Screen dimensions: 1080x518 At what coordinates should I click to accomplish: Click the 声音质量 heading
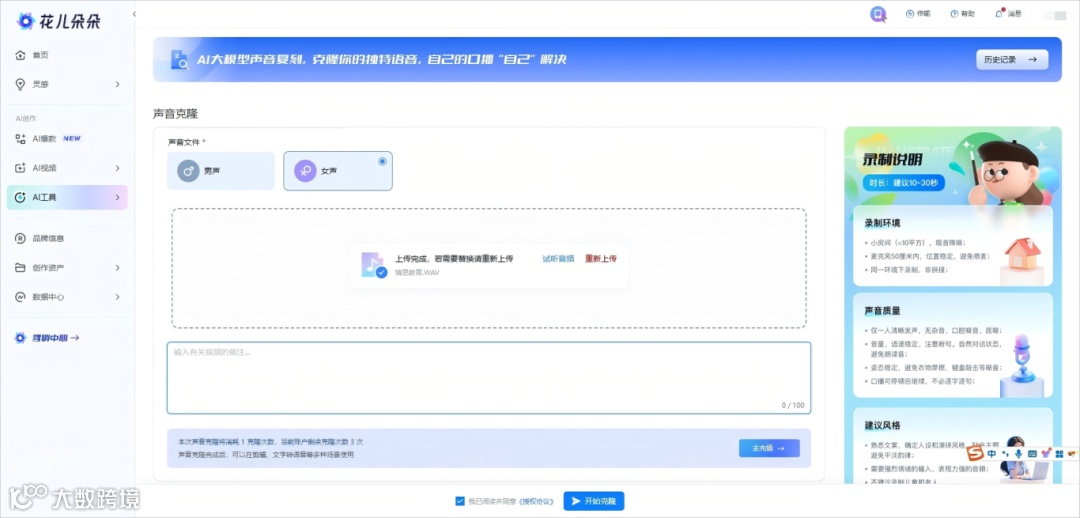coord(882,311)
